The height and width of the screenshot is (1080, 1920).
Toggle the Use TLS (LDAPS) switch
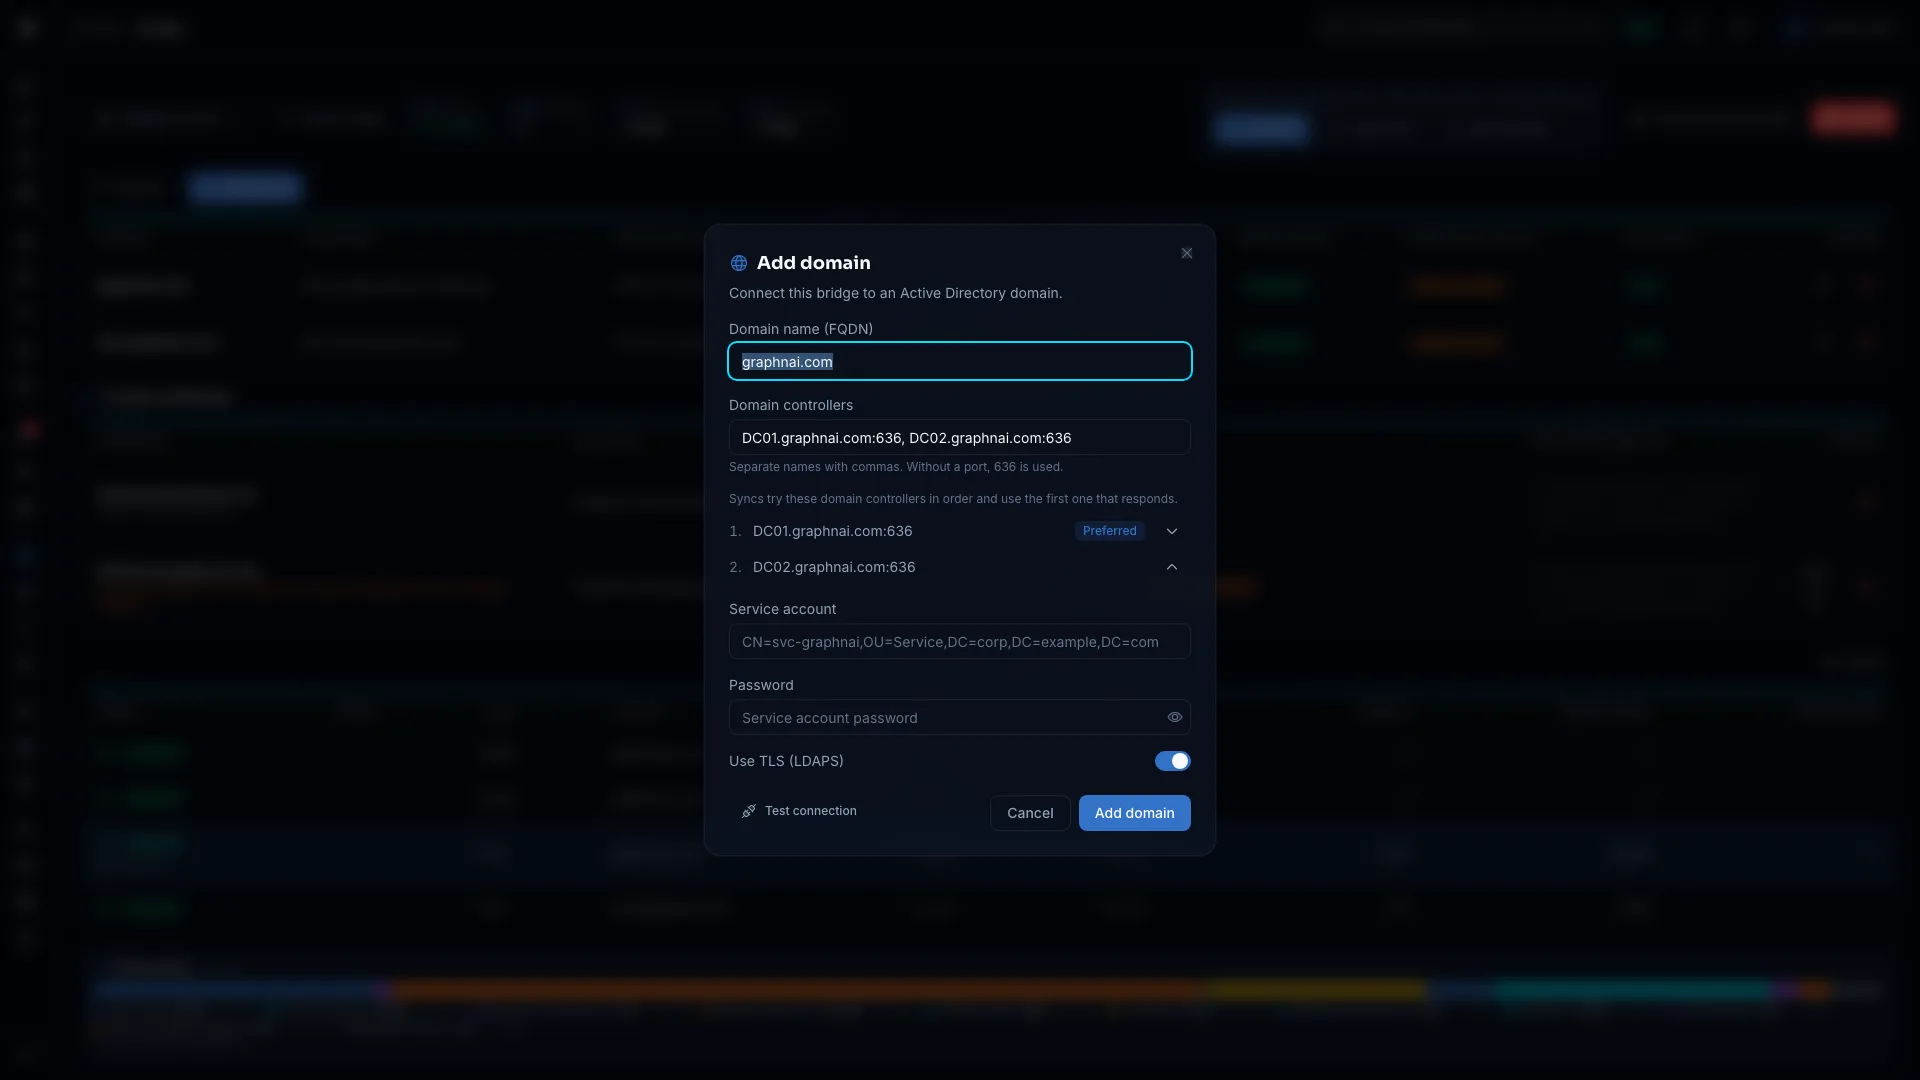(1172, 761)
